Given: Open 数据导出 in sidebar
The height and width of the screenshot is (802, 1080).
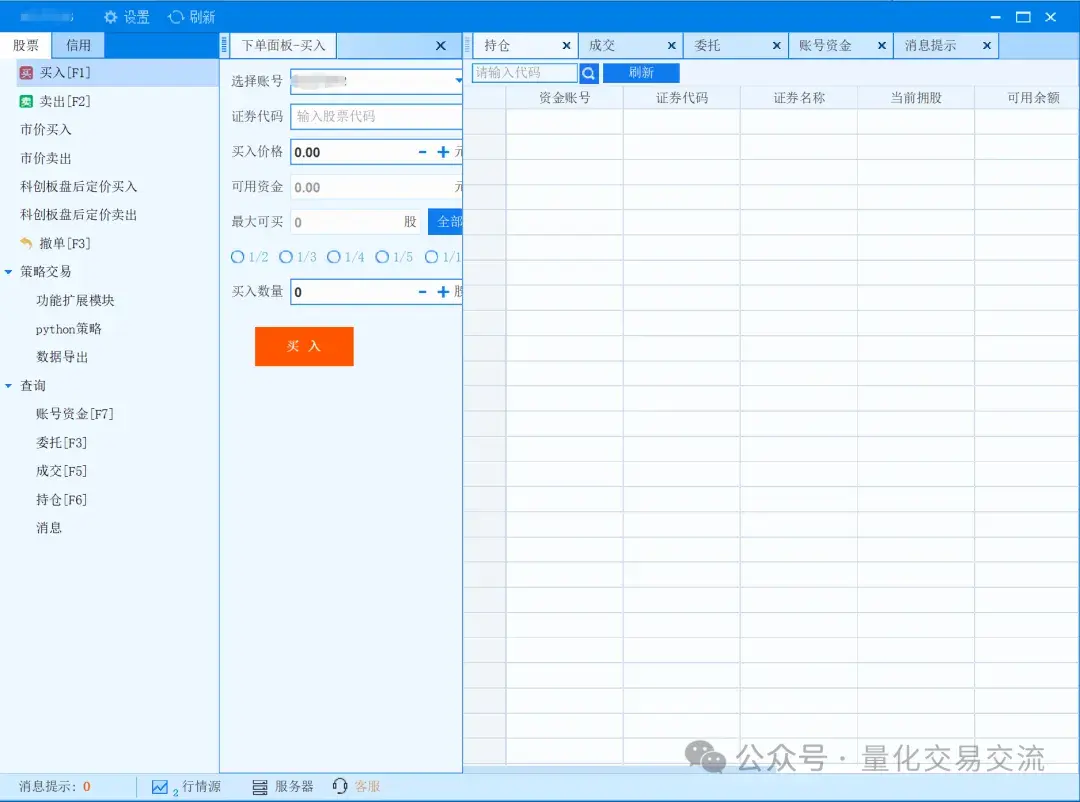Looking at the screenshot, I should point(62,357).
